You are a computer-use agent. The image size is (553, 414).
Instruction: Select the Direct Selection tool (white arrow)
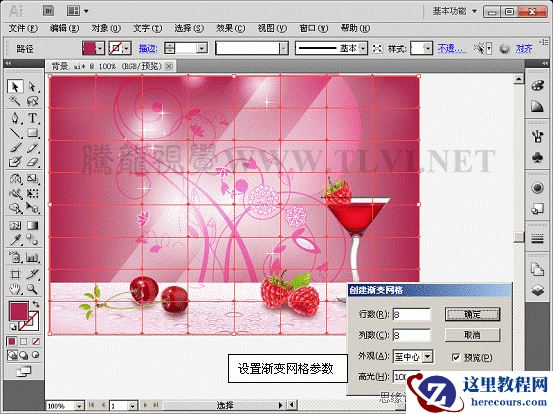tap(32, 86)
